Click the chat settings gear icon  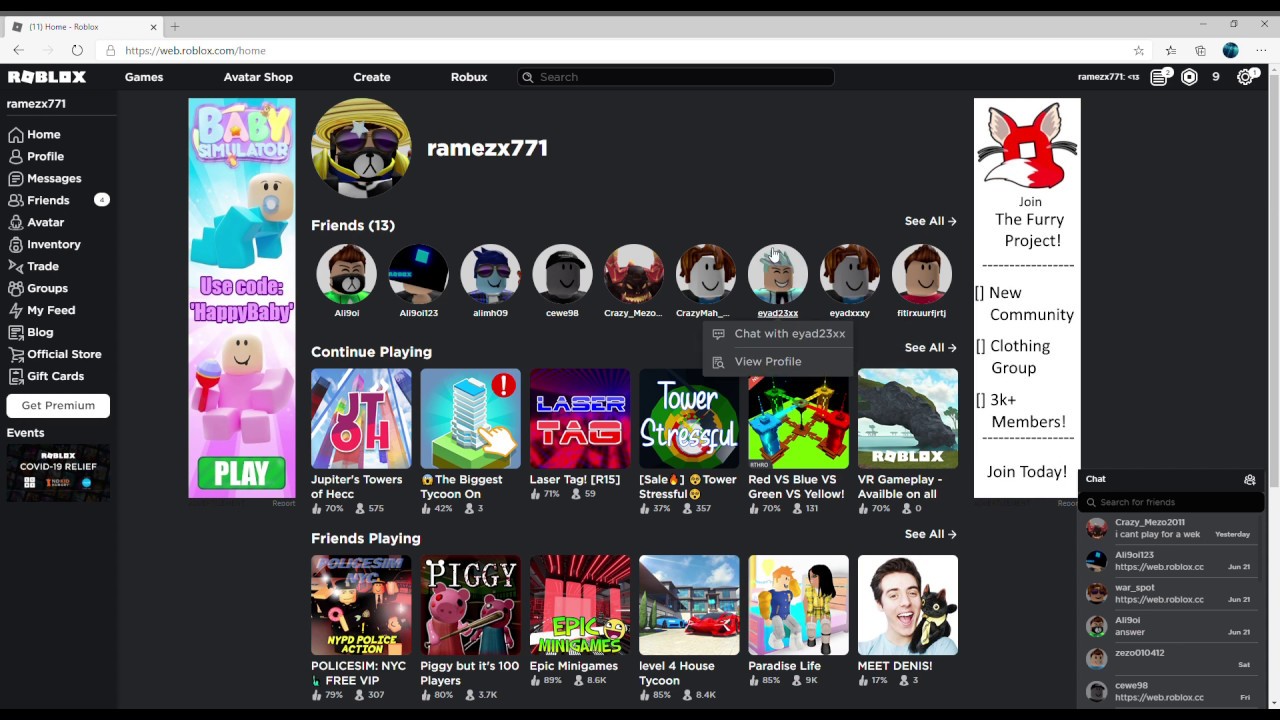(x=1249, y=479)
